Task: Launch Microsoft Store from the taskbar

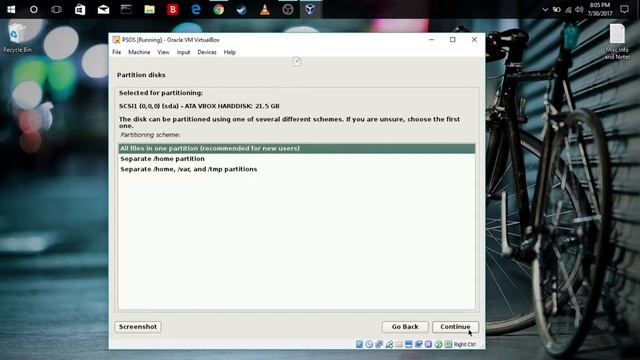Action: 80,9
